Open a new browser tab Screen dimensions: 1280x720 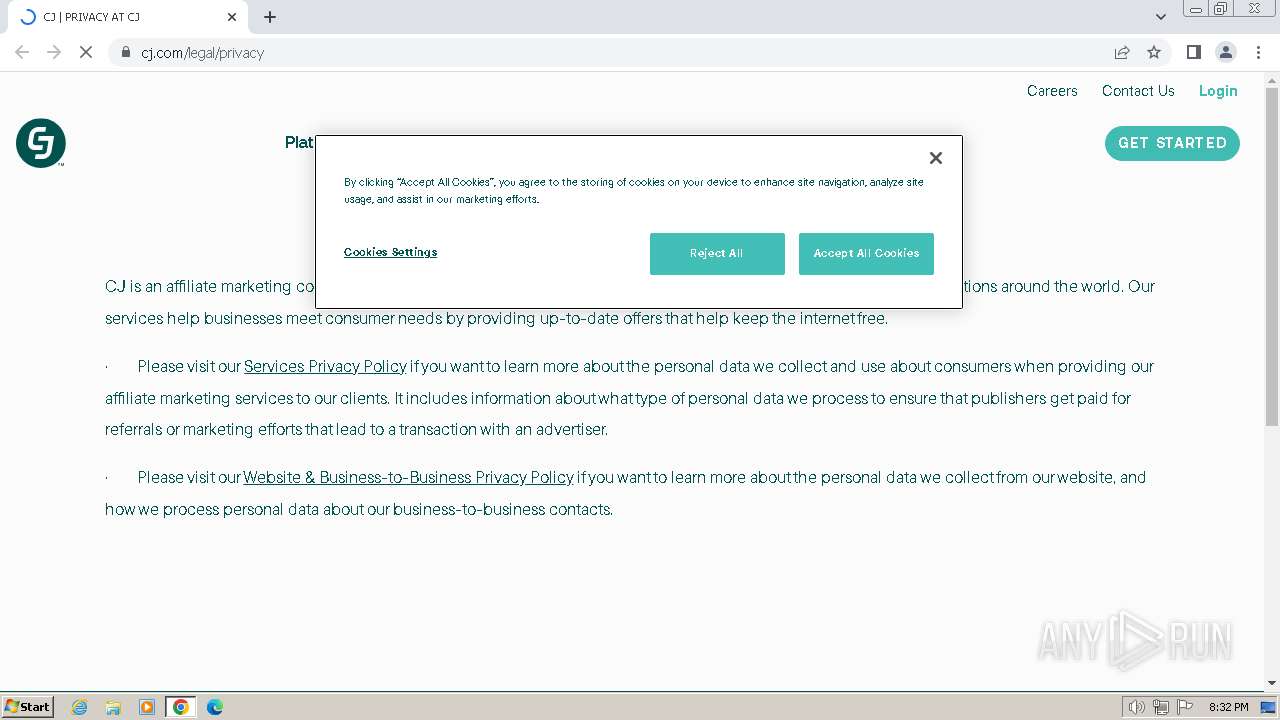tap(270, 17)
